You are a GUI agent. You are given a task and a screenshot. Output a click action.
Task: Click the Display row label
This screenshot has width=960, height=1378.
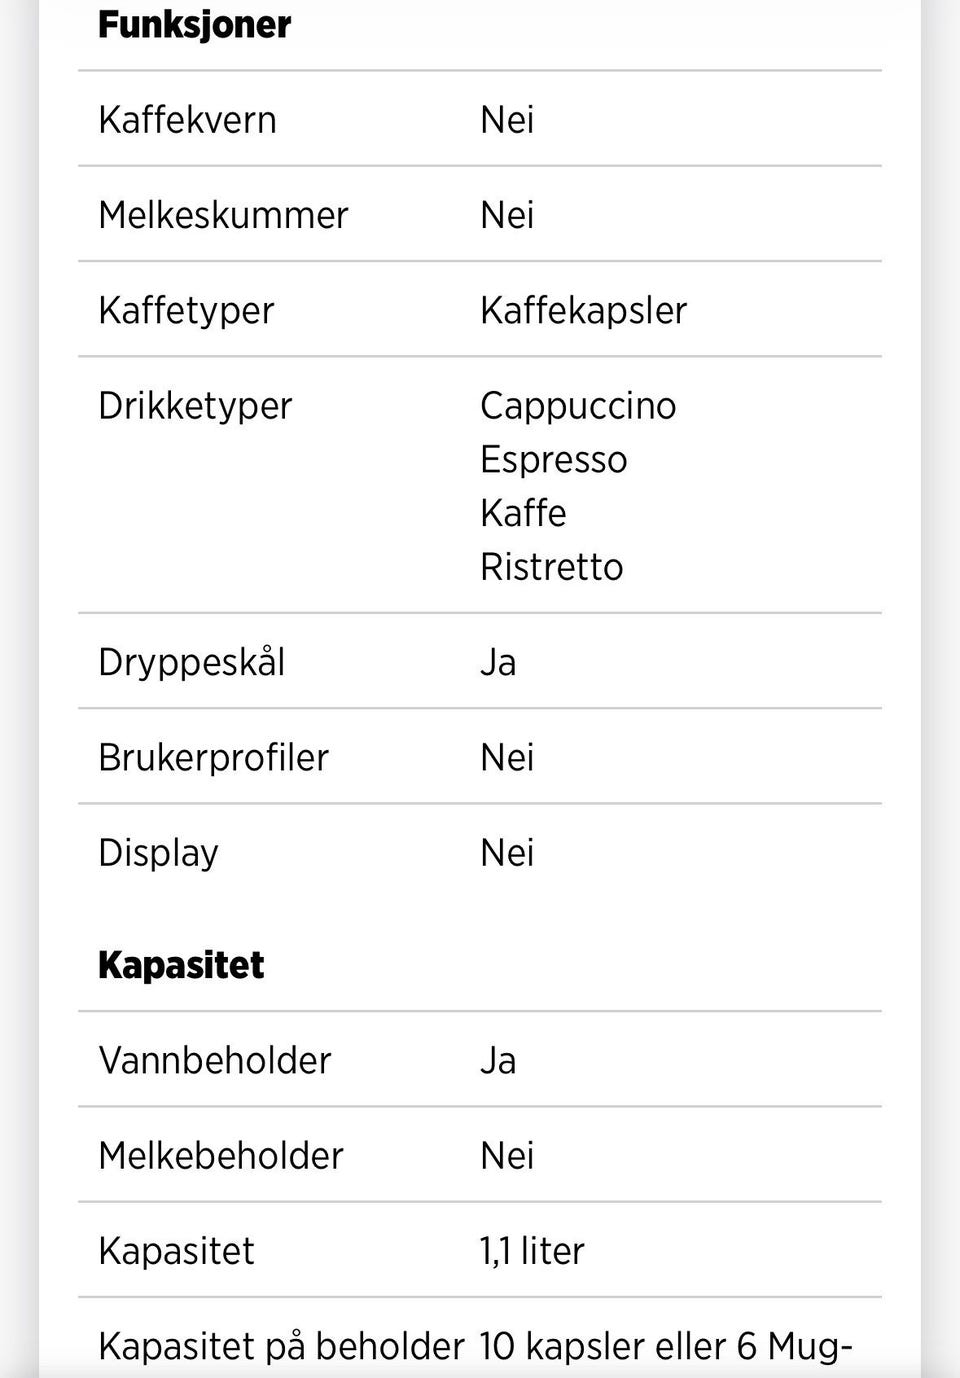(158, 852)
